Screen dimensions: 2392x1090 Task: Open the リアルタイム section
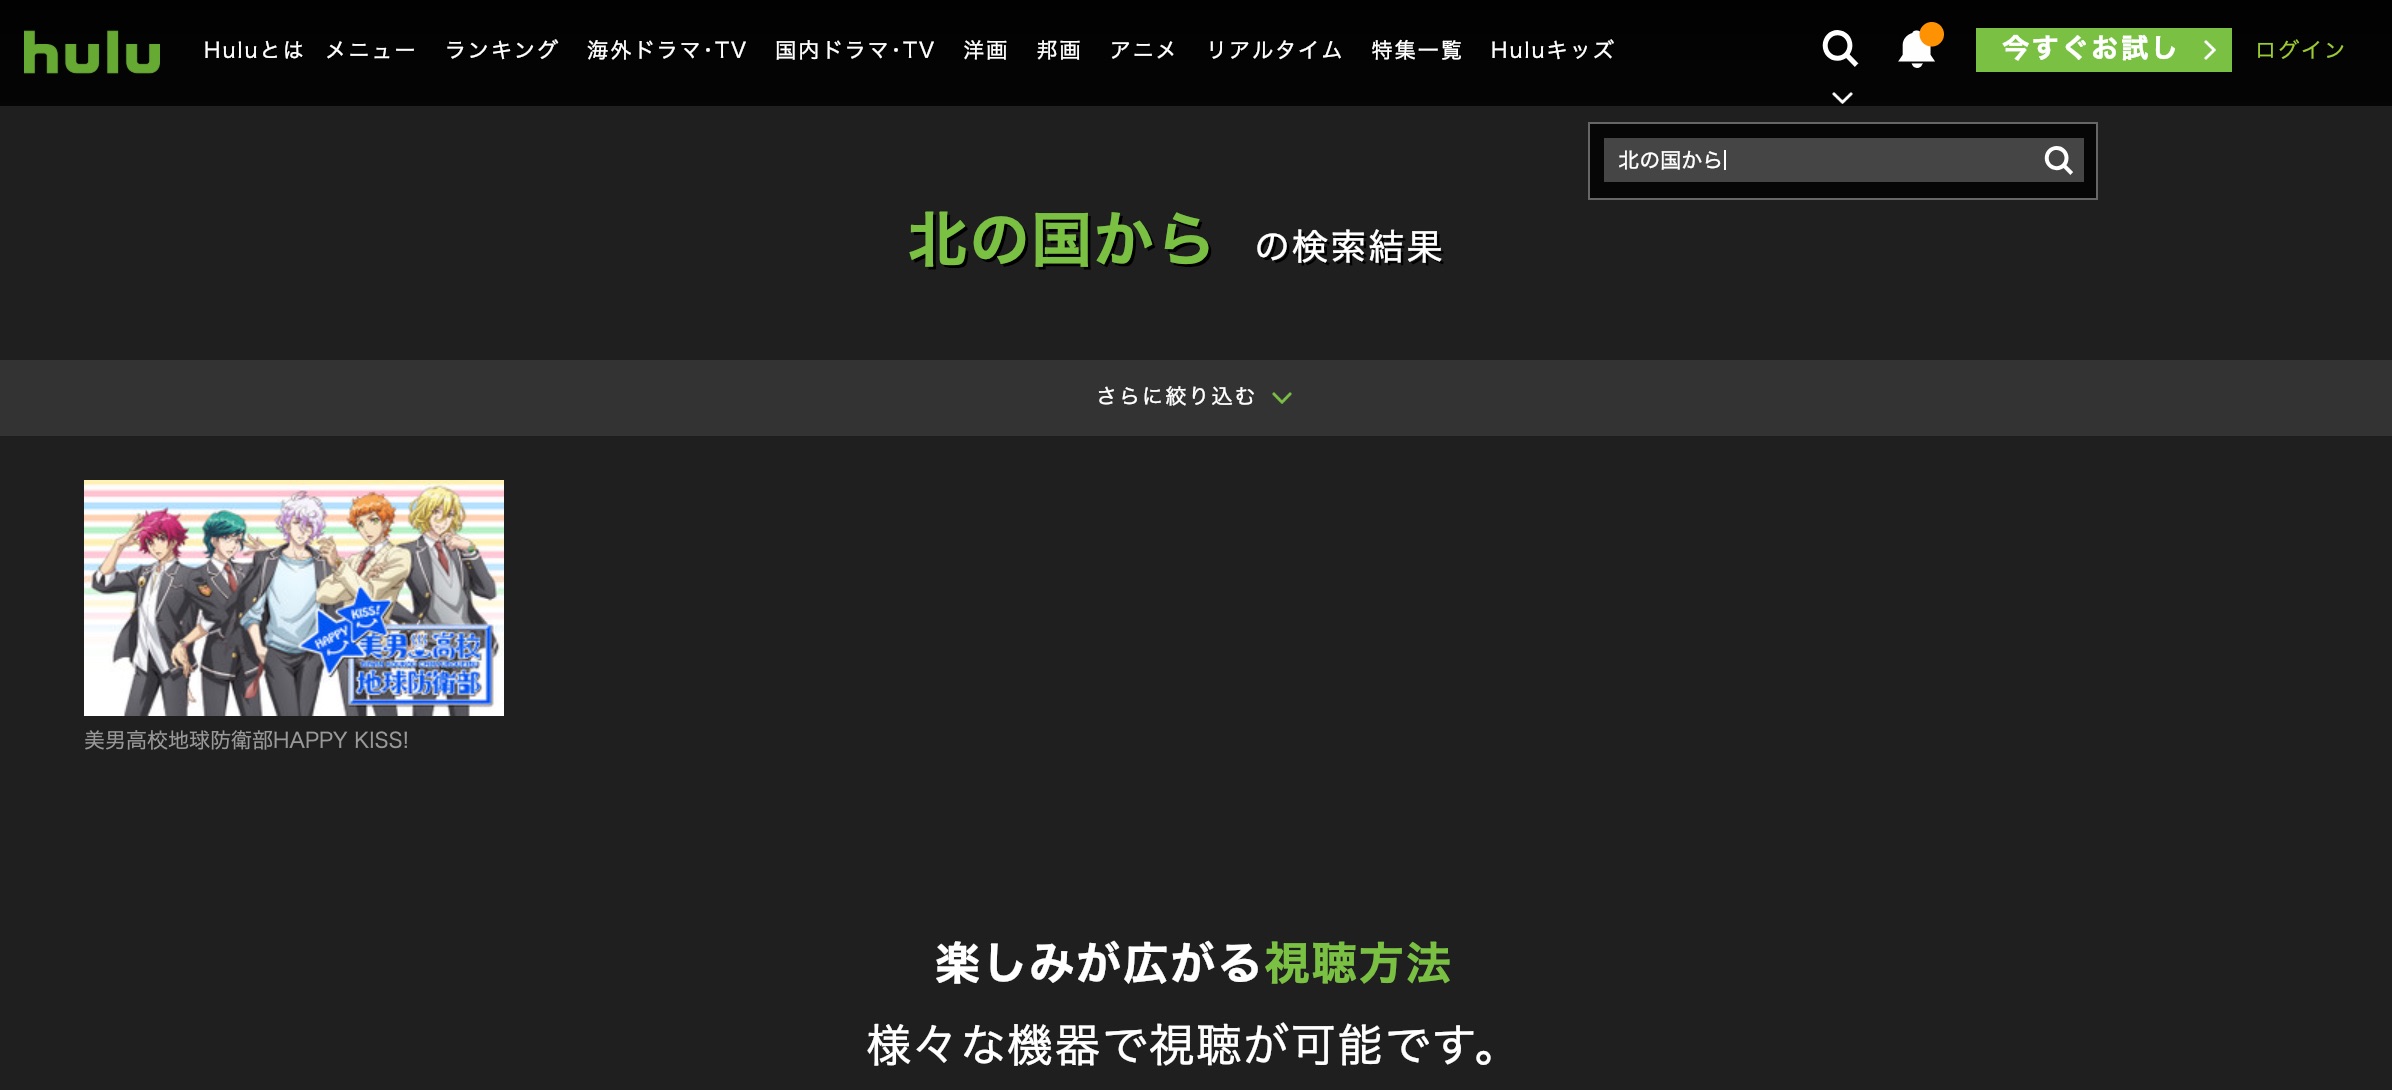pos(1274,50)
